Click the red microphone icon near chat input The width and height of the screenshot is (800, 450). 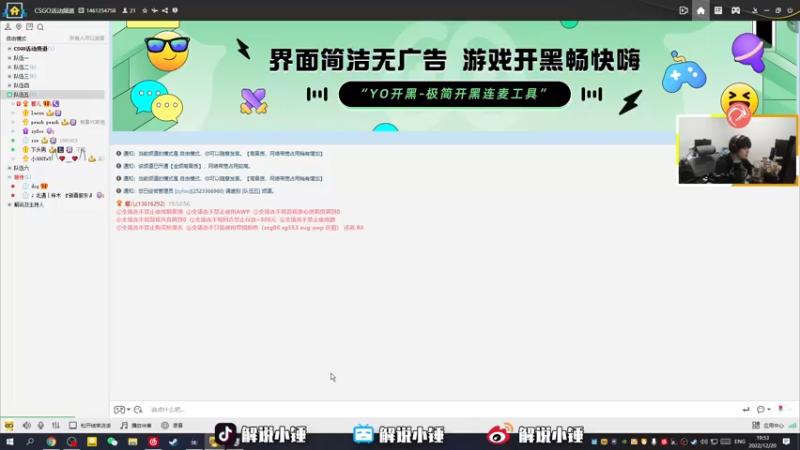pyautogui.click(x=780, y=409)
